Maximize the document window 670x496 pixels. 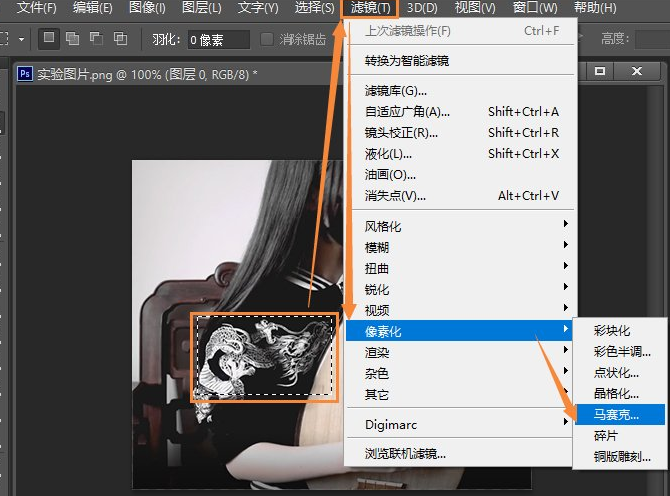pos(599,71)
